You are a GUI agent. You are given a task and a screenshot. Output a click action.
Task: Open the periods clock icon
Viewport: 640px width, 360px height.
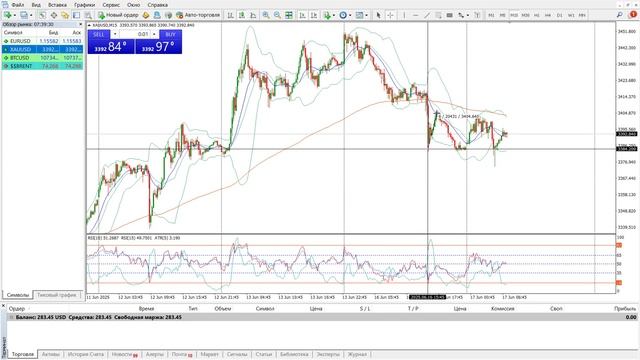pyautogui.click(x=343, y=15)
